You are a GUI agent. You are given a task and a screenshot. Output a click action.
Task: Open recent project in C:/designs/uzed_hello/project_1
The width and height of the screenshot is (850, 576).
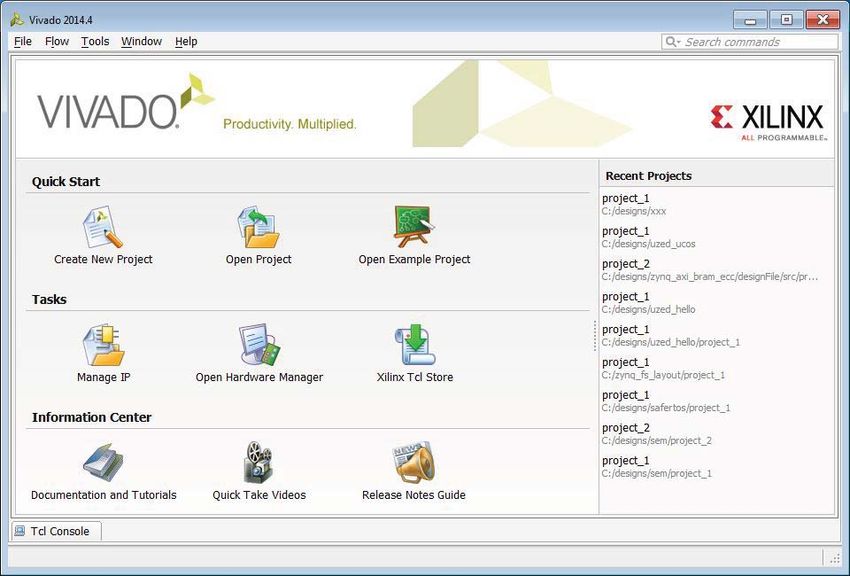click(x=717, y=335)
